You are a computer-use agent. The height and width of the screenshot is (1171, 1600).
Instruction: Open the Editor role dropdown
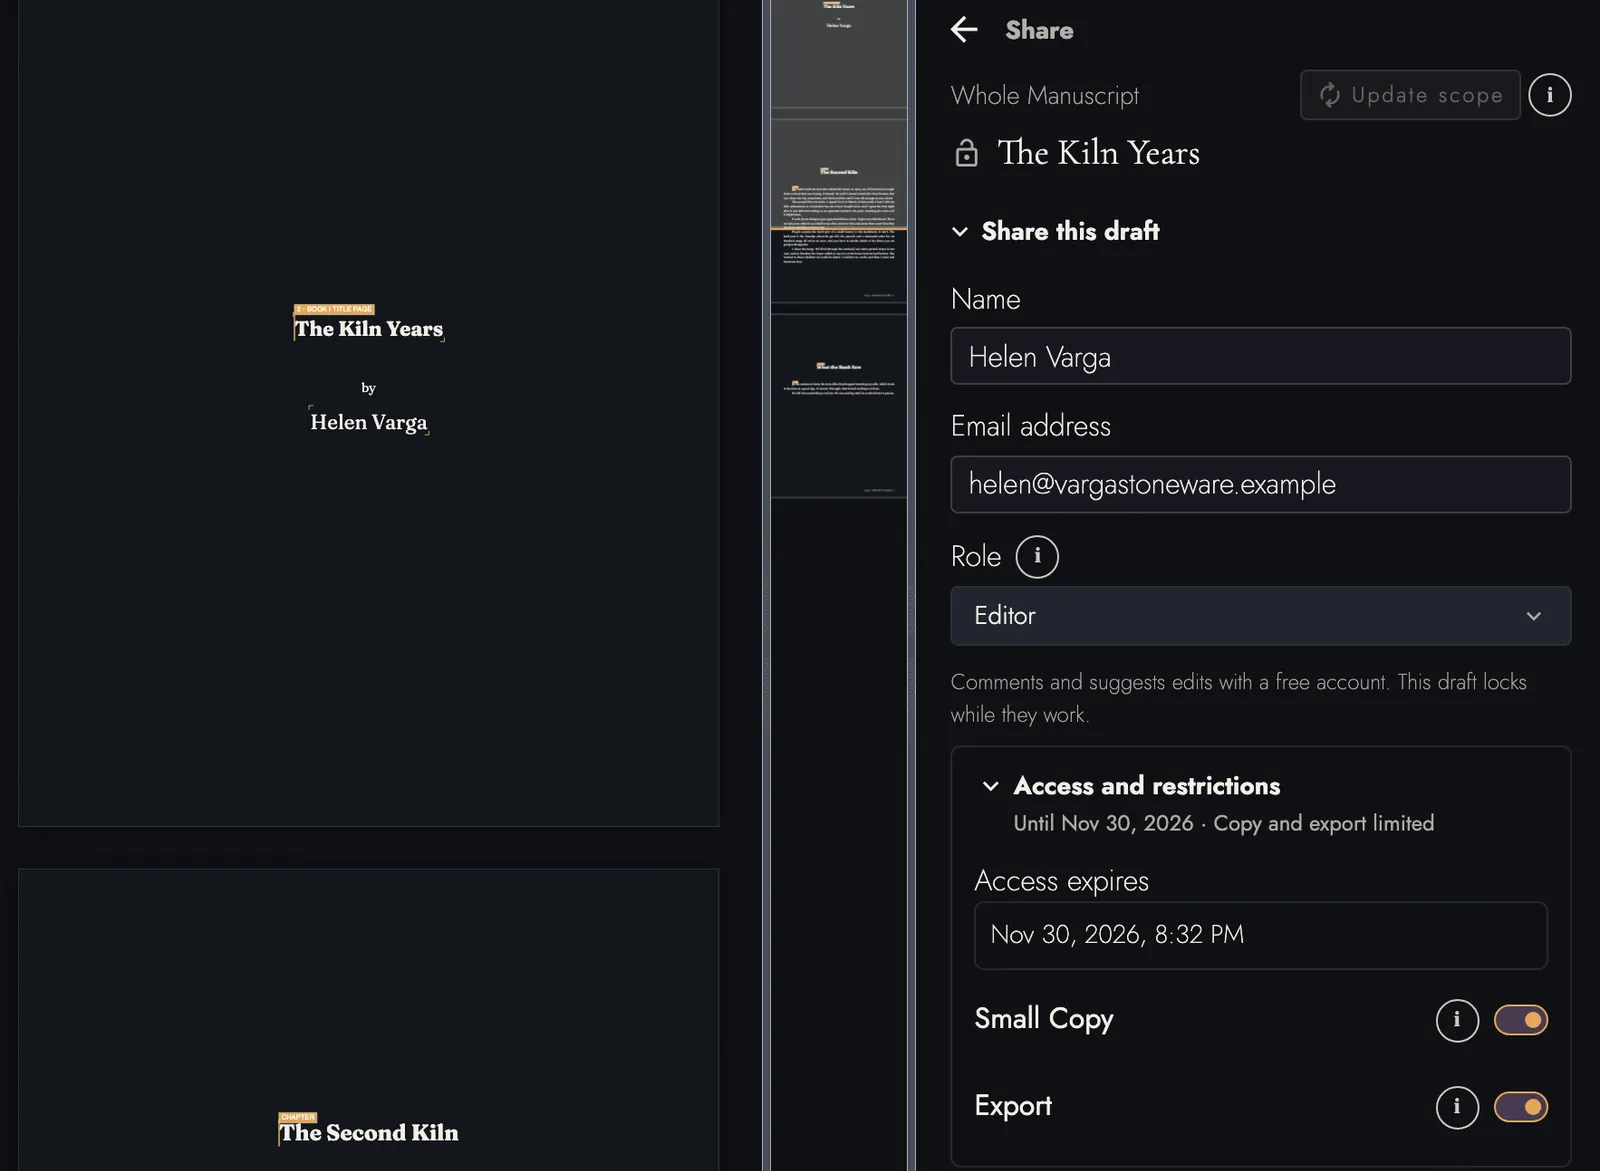coord(1260,616)
